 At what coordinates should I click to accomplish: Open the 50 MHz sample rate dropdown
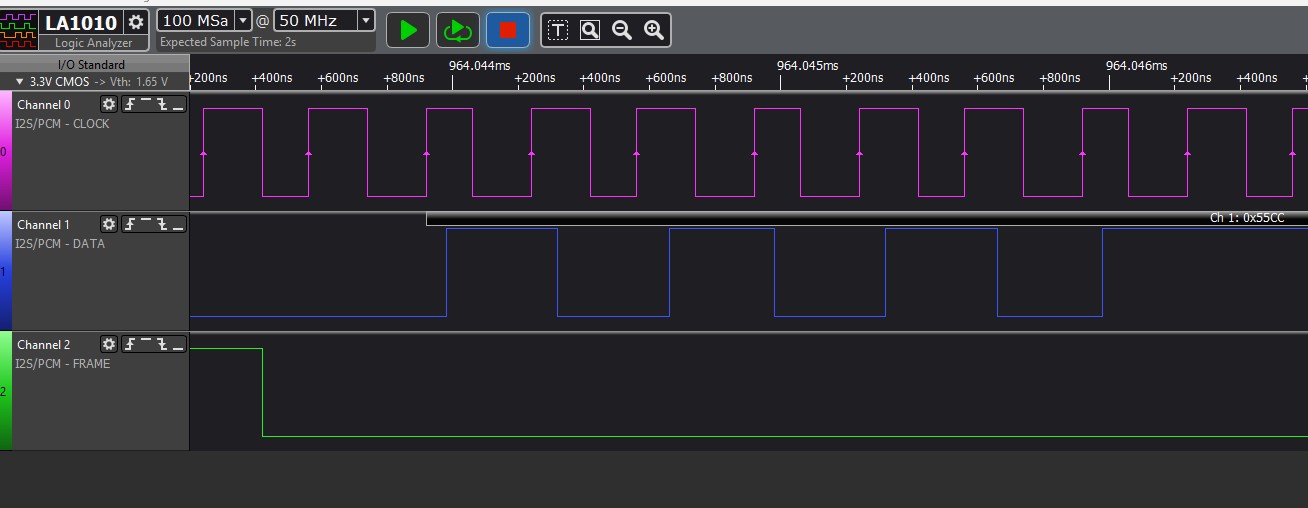click(x=366, y=21)
